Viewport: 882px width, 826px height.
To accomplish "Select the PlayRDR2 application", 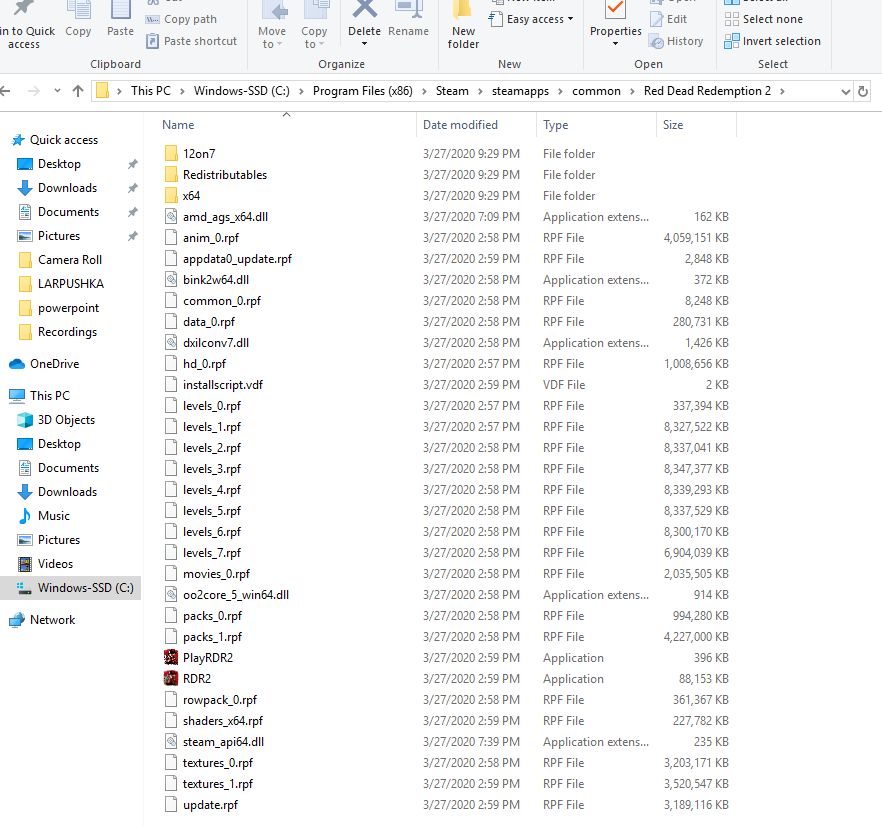I will point(208,658).
